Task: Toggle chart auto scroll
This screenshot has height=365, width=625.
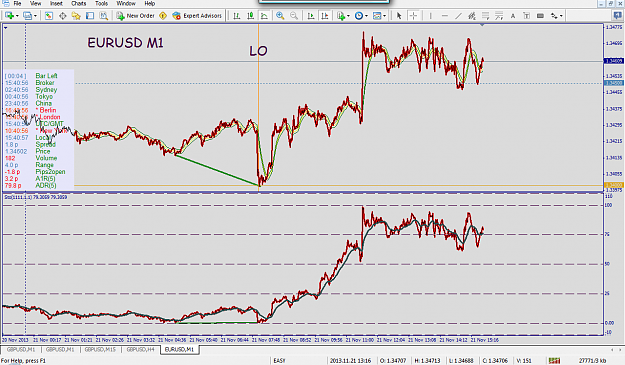Action: [x=311, y=16]
